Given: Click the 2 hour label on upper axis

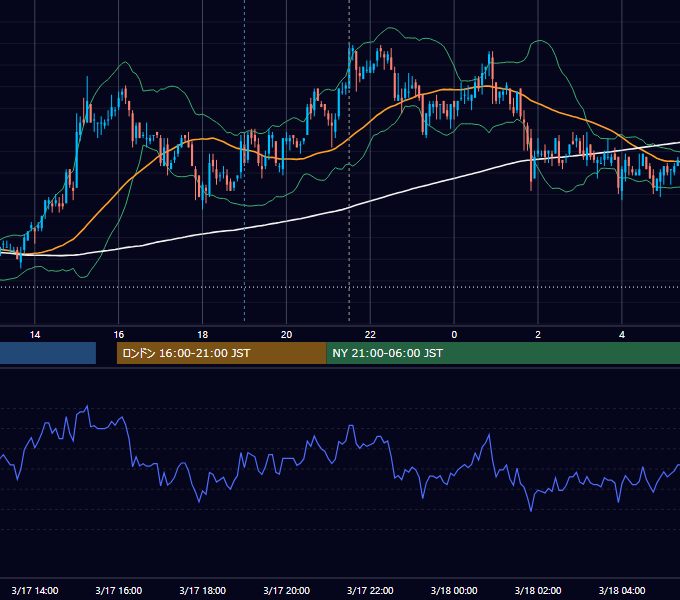Looking at the screenshot, I should pos(538,335).
